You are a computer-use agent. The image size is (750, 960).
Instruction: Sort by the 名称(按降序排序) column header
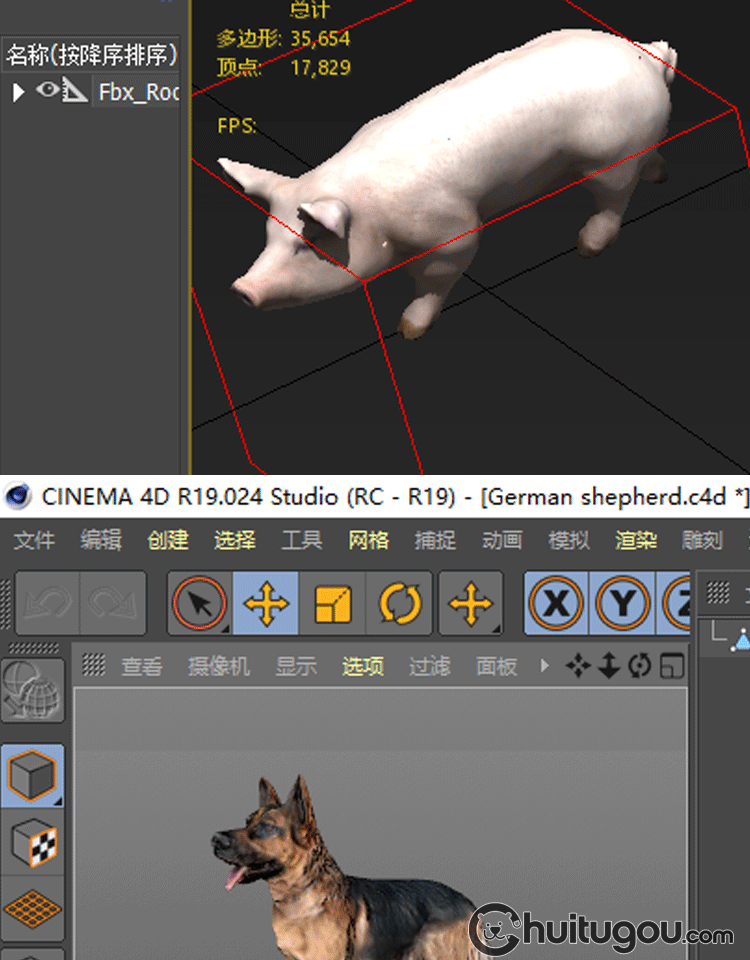coord(92,55)
